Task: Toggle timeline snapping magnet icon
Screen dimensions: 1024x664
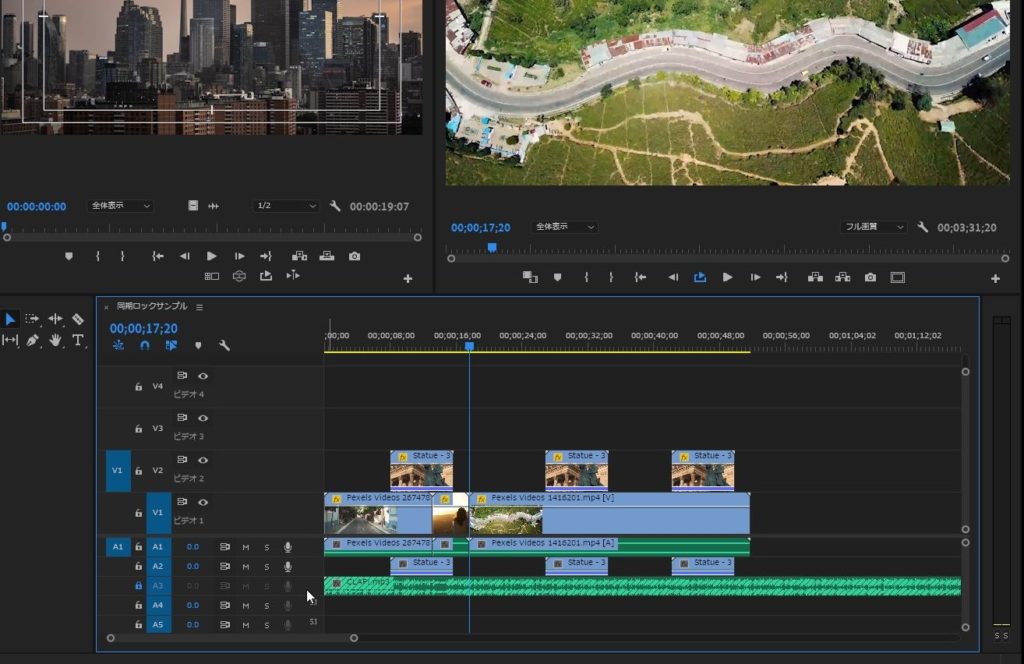Action: pyautogui.click(x=145, y=346)
